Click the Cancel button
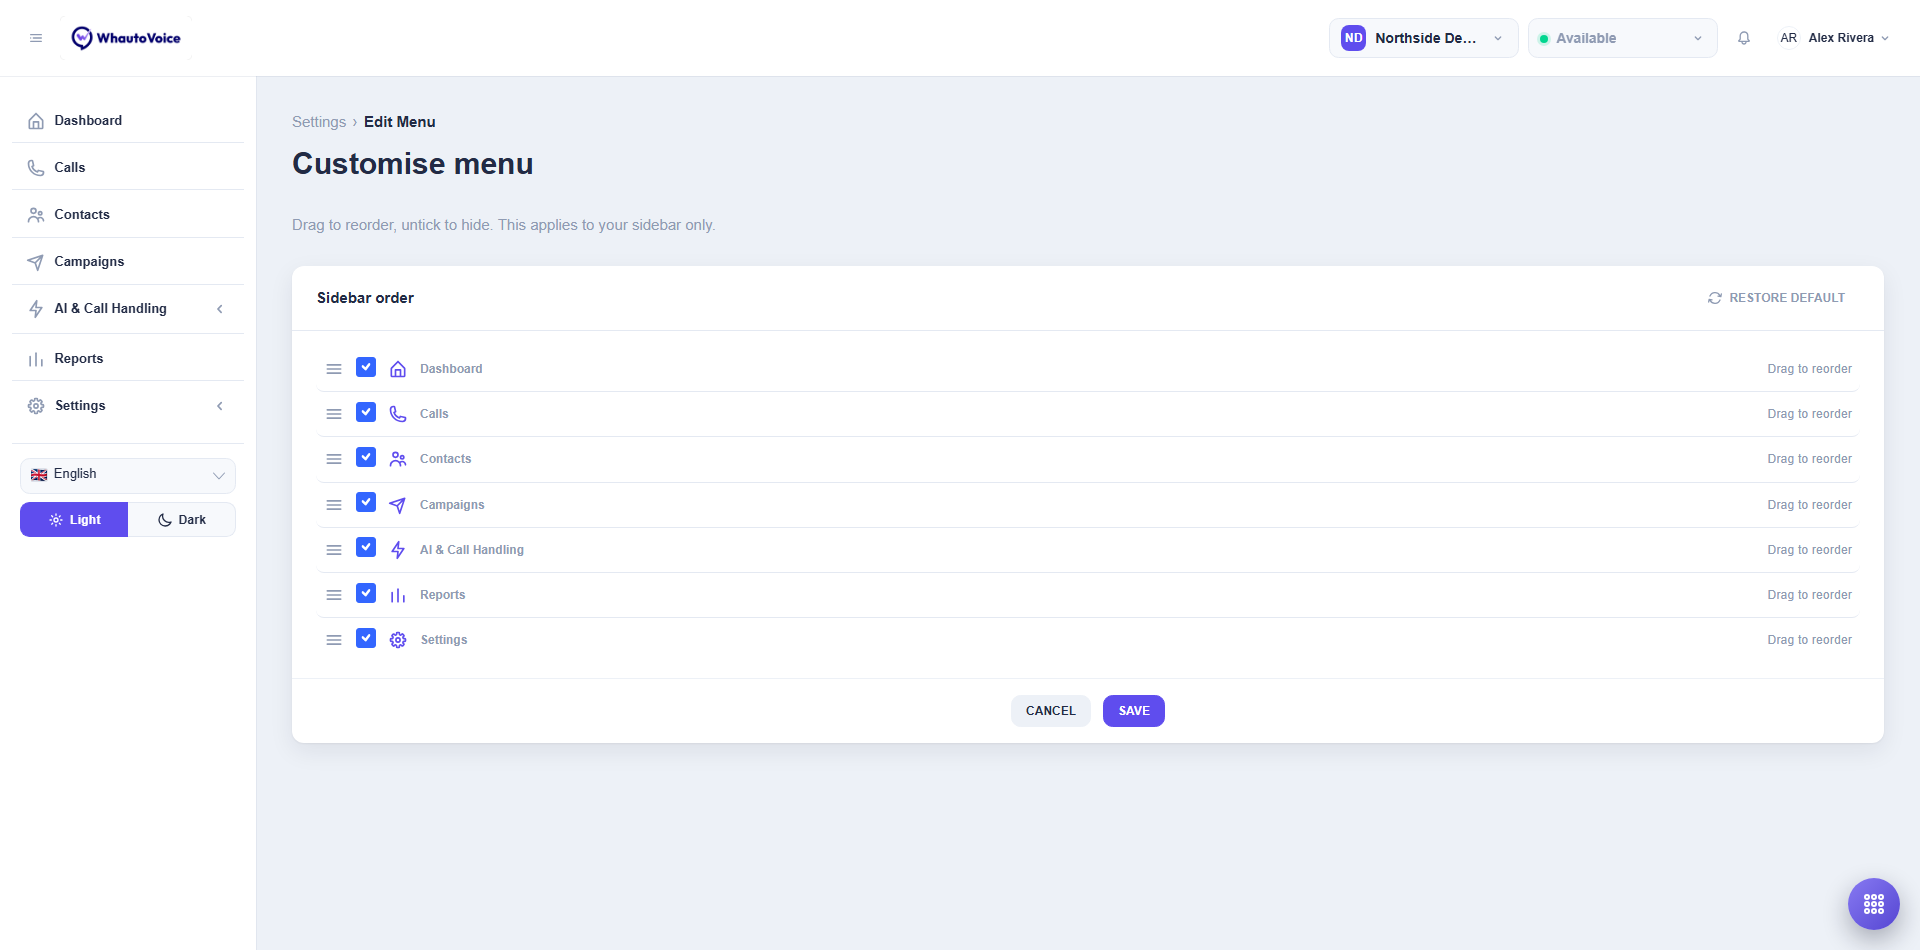This screenshot has width=1920, height=950. 1051,711
